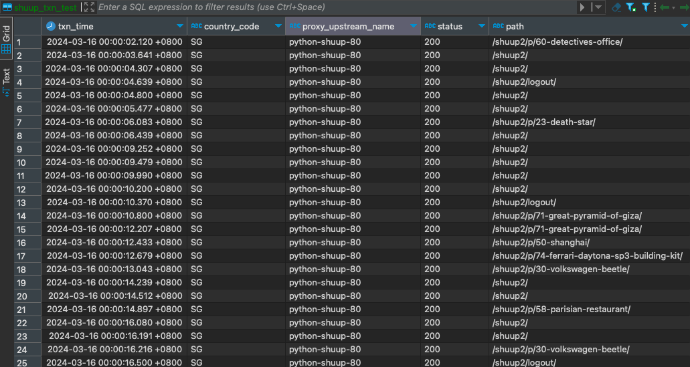
Task: Open the status column filter dropdown
Action: coord(481,26)
